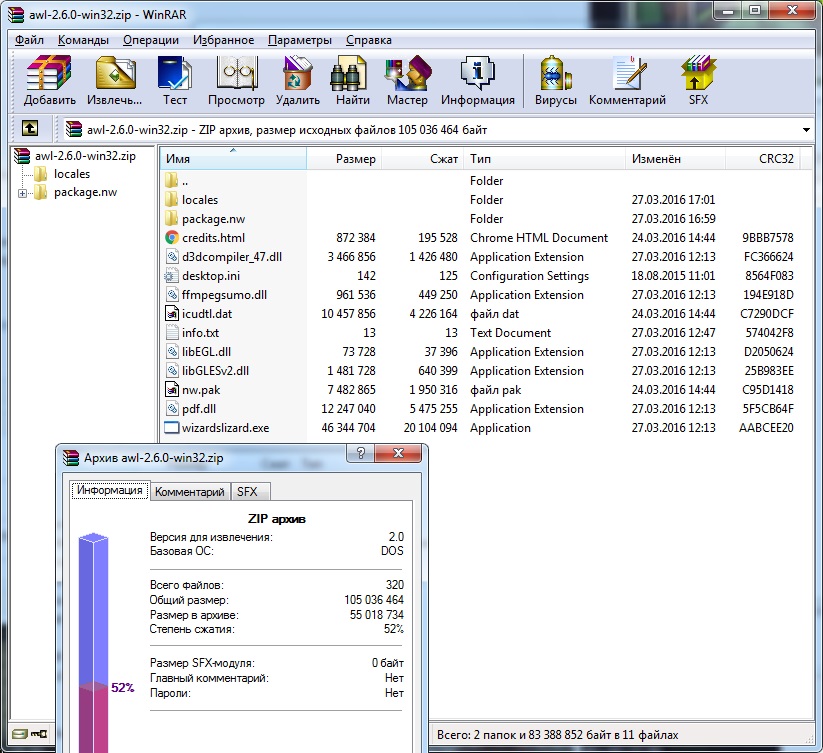Open the Избранное menu
This screenshot has width=823, height=753.
223,40
